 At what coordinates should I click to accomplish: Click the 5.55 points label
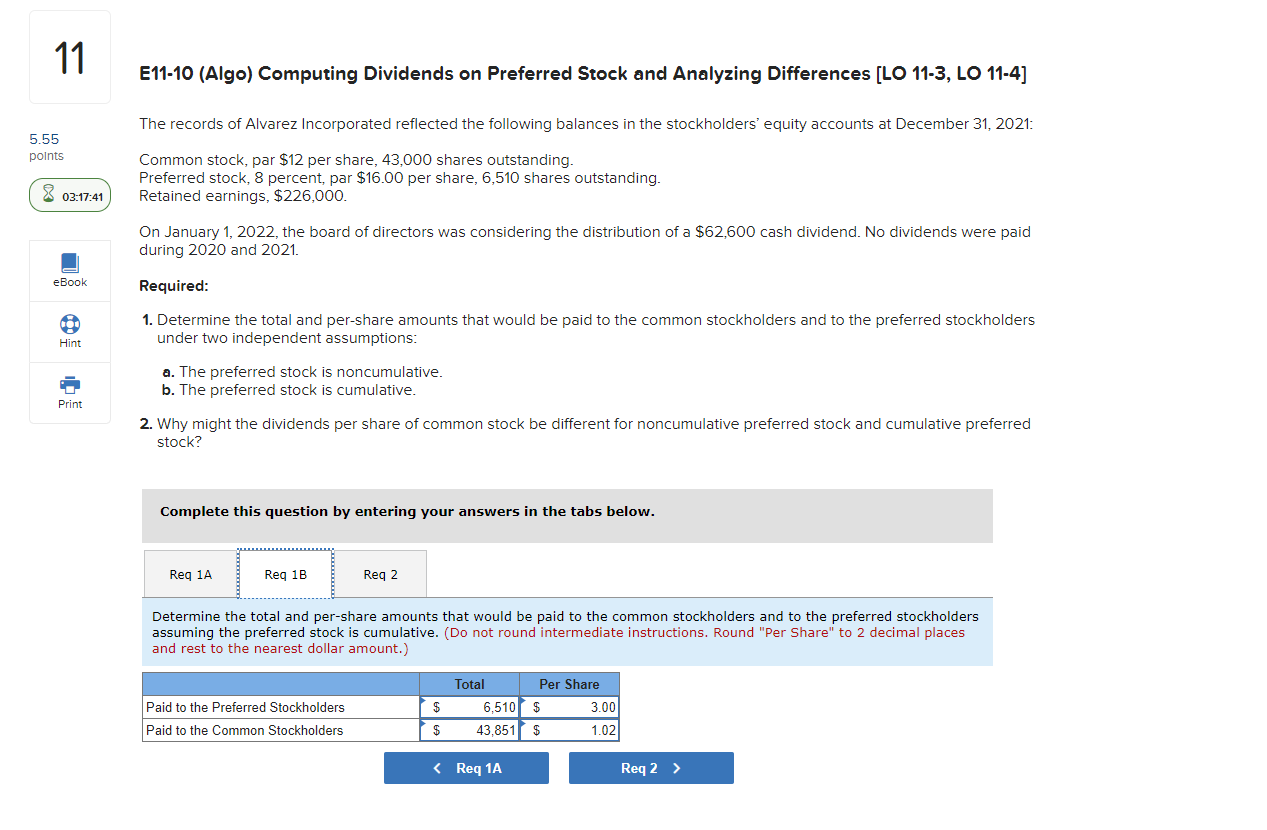(46, 146)
